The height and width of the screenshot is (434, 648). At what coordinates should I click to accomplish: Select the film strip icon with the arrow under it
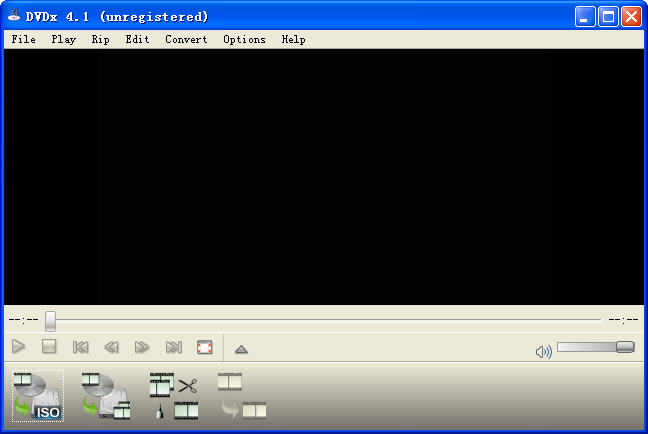[x=243, y=396]
